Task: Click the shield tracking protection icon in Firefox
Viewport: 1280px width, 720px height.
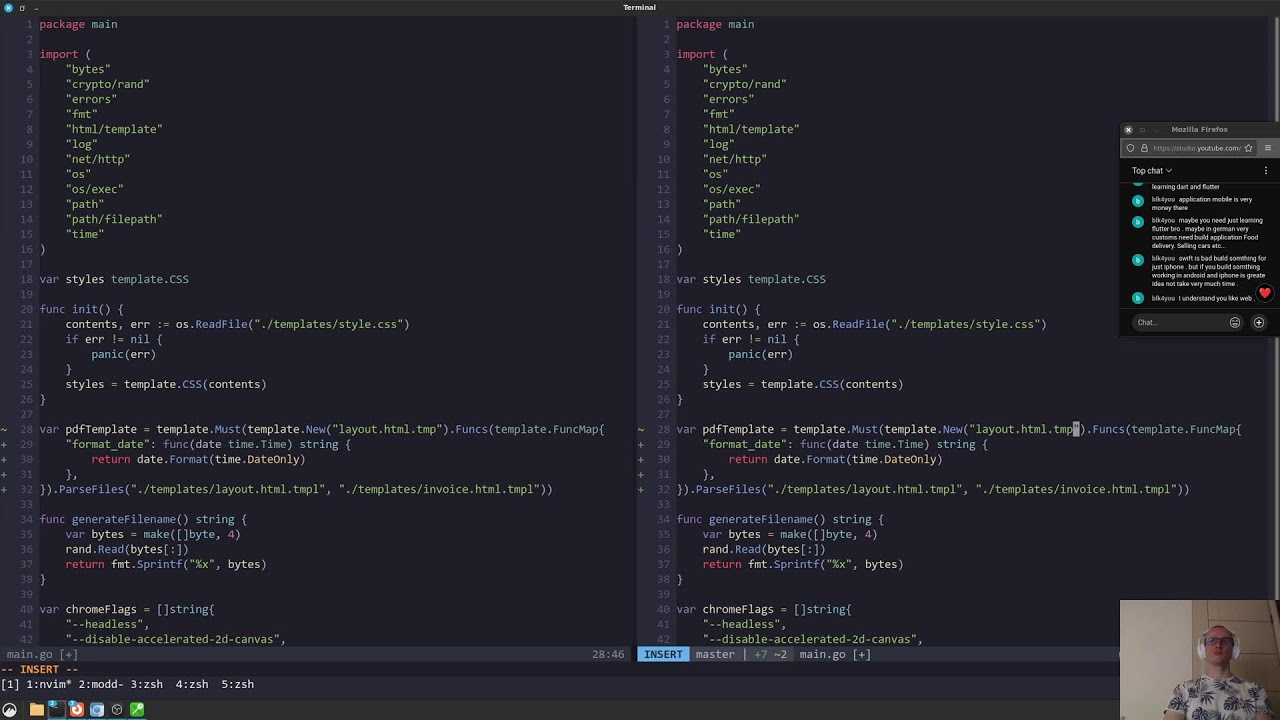Action: [1131, 148]
